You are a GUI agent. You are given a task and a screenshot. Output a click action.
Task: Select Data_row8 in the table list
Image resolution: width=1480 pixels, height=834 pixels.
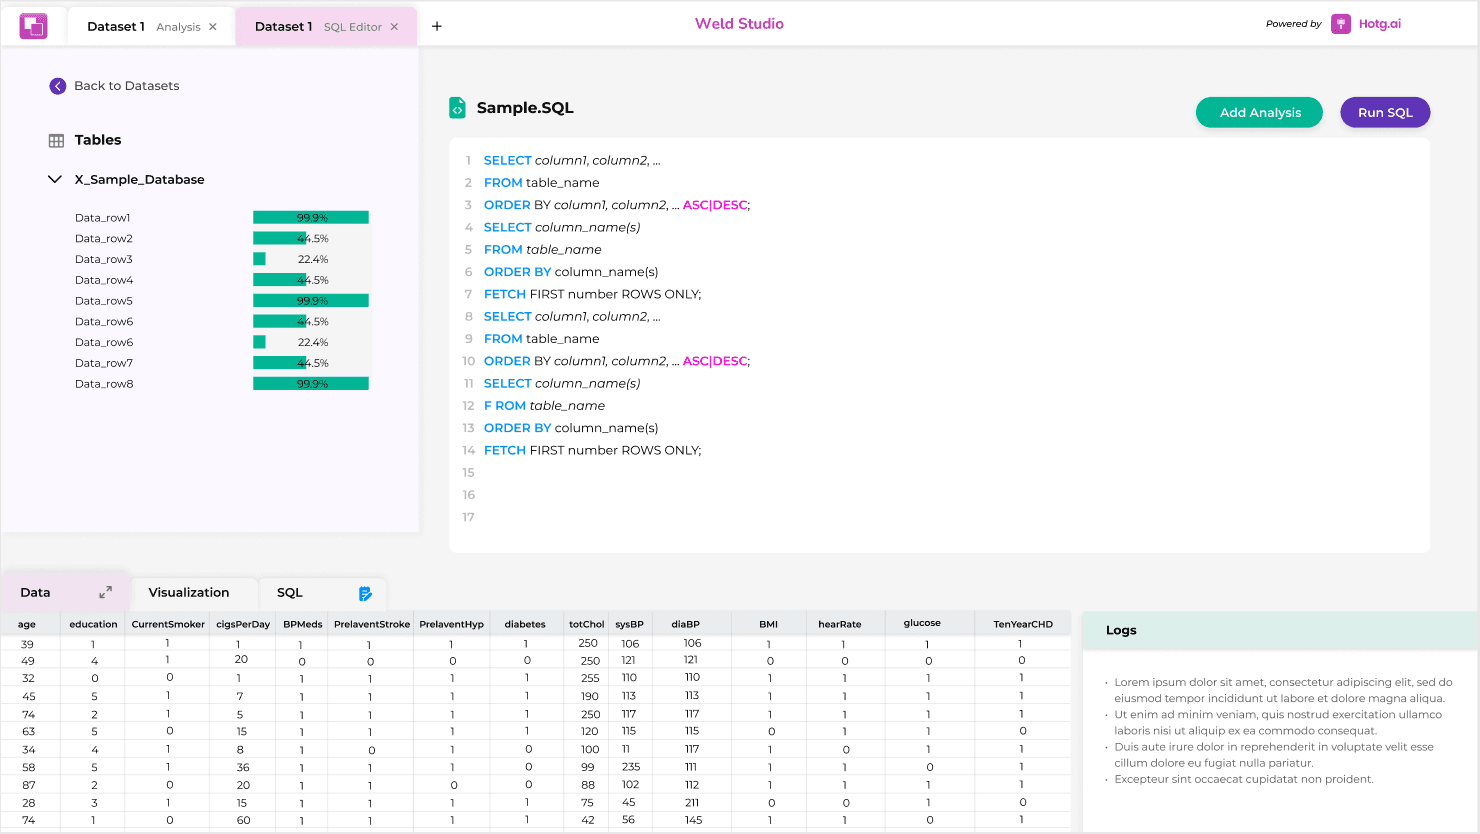(104, 384)
